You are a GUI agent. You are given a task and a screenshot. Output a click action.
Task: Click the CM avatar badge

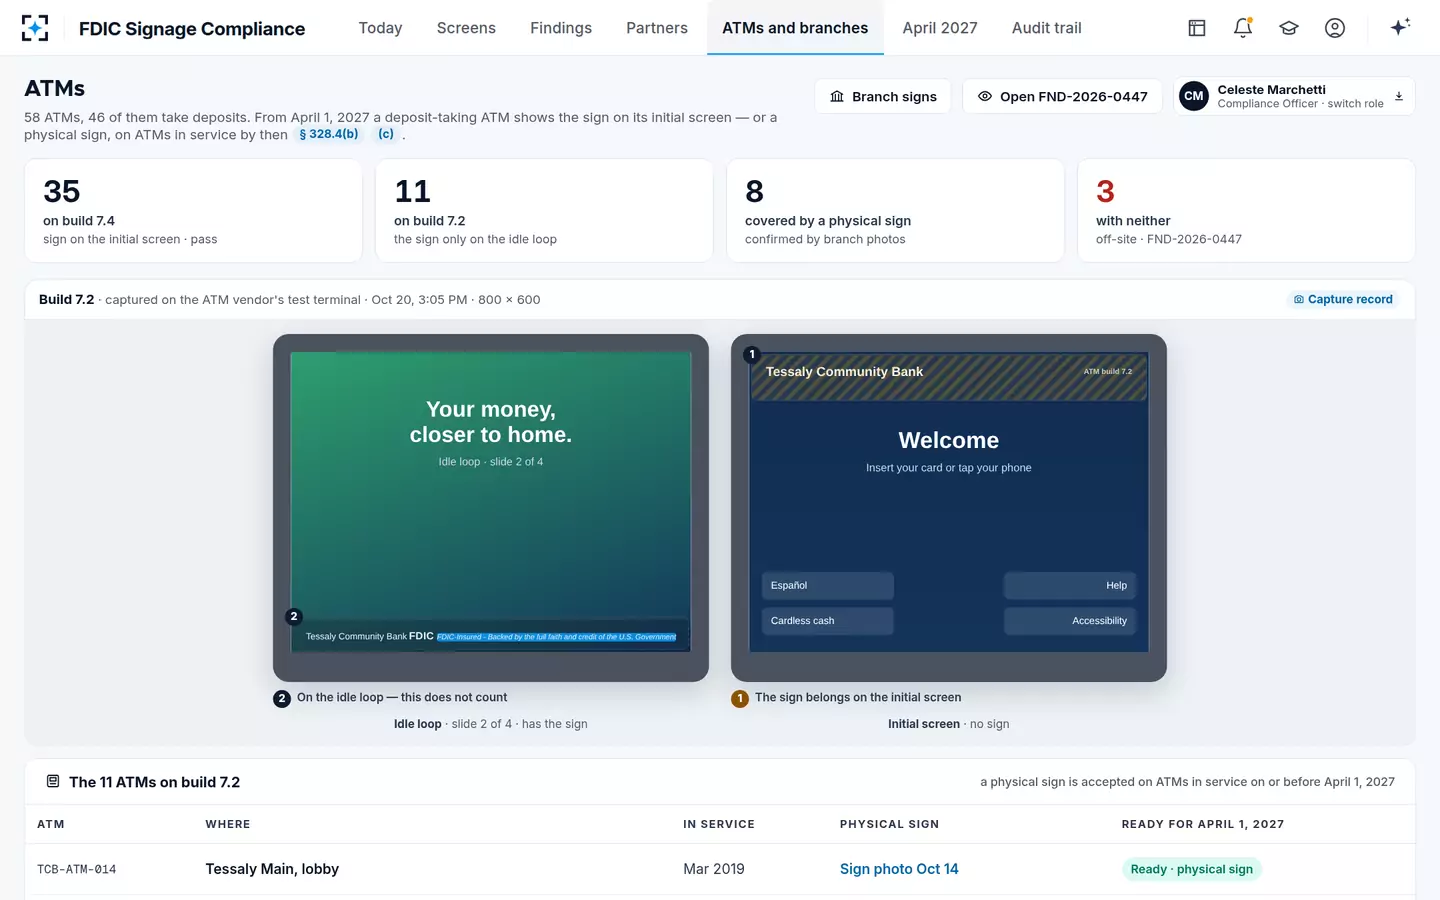tap(1194, 96)
